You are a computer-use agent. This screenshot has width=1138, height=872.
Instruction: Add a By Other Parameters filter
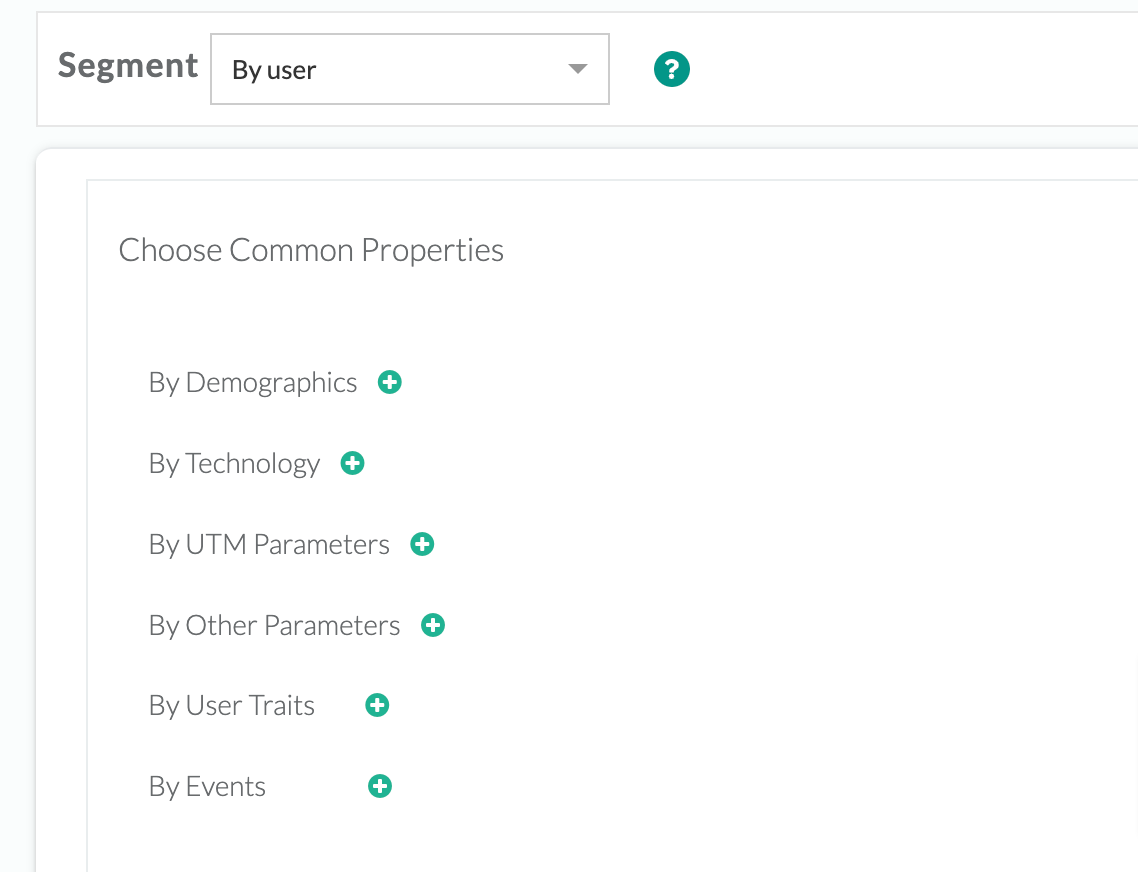coord(432,625)
